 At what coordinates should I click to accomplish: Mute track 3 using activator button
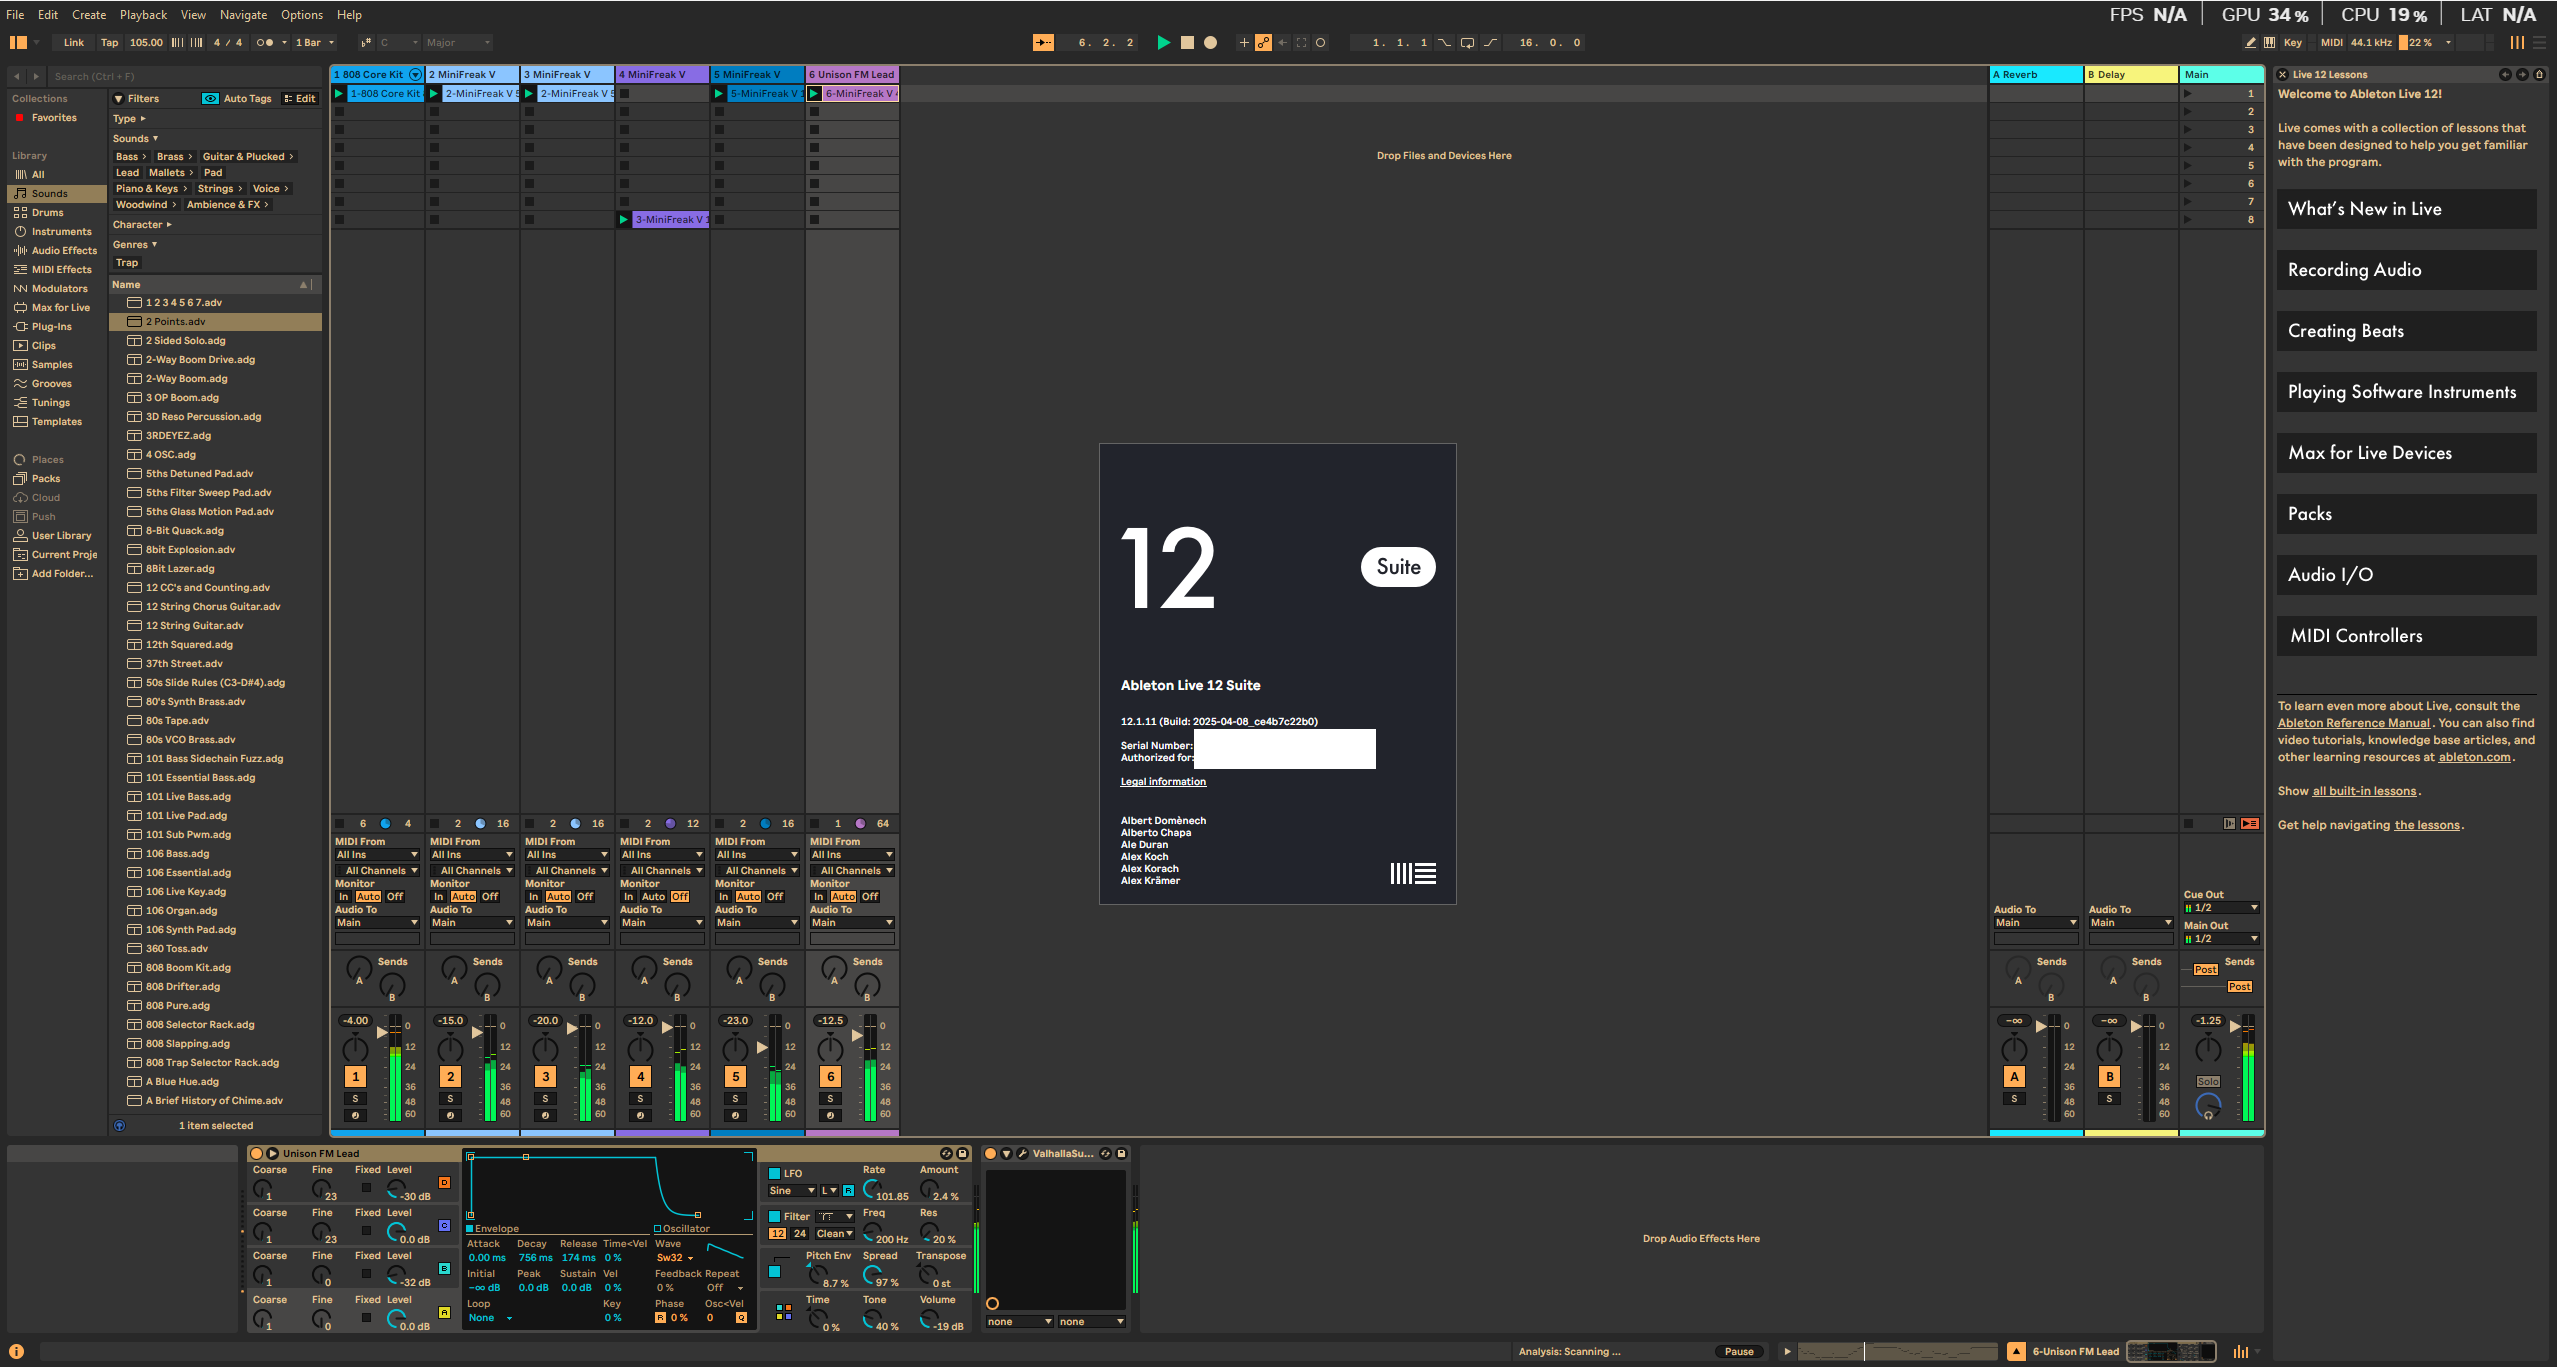coord(545,1077)
